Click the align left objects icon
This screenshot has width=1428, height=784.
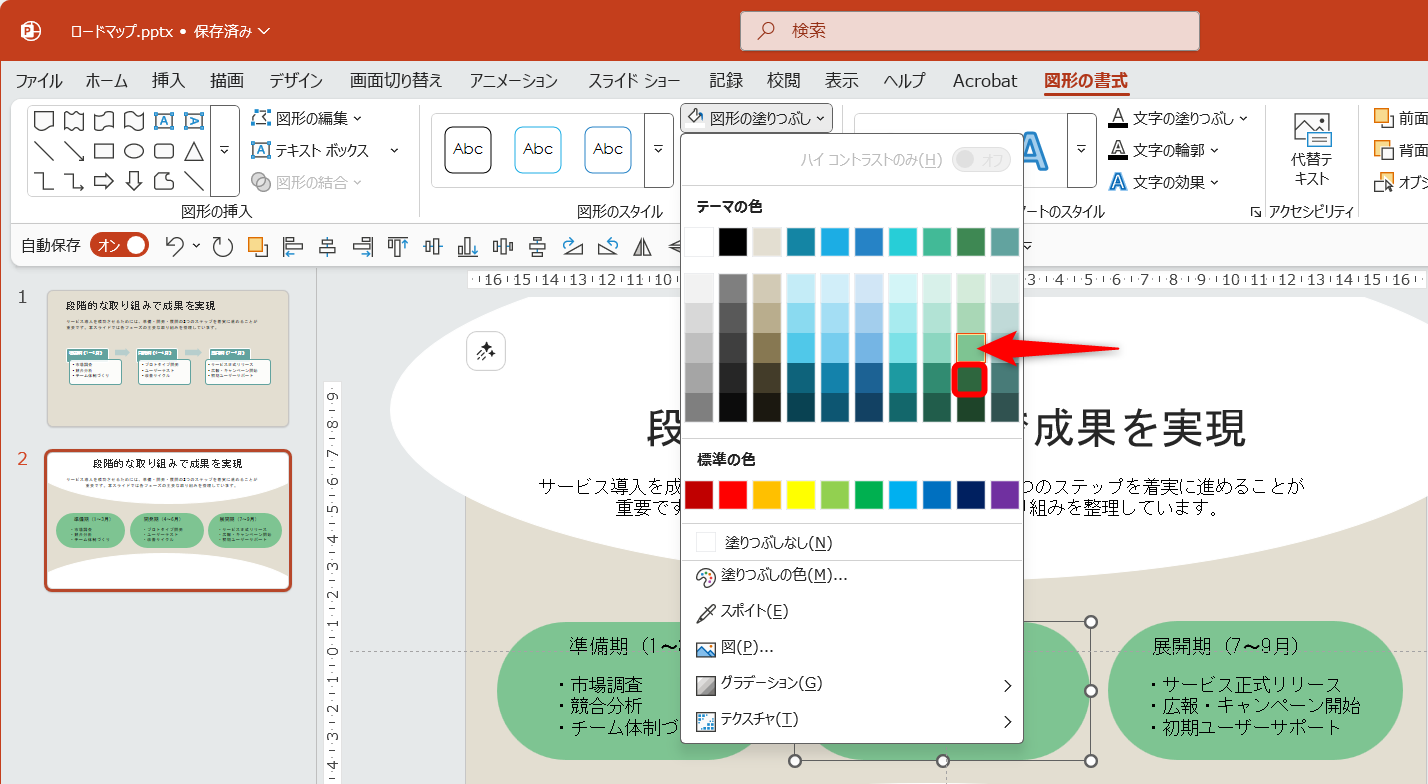coord(293,246)
